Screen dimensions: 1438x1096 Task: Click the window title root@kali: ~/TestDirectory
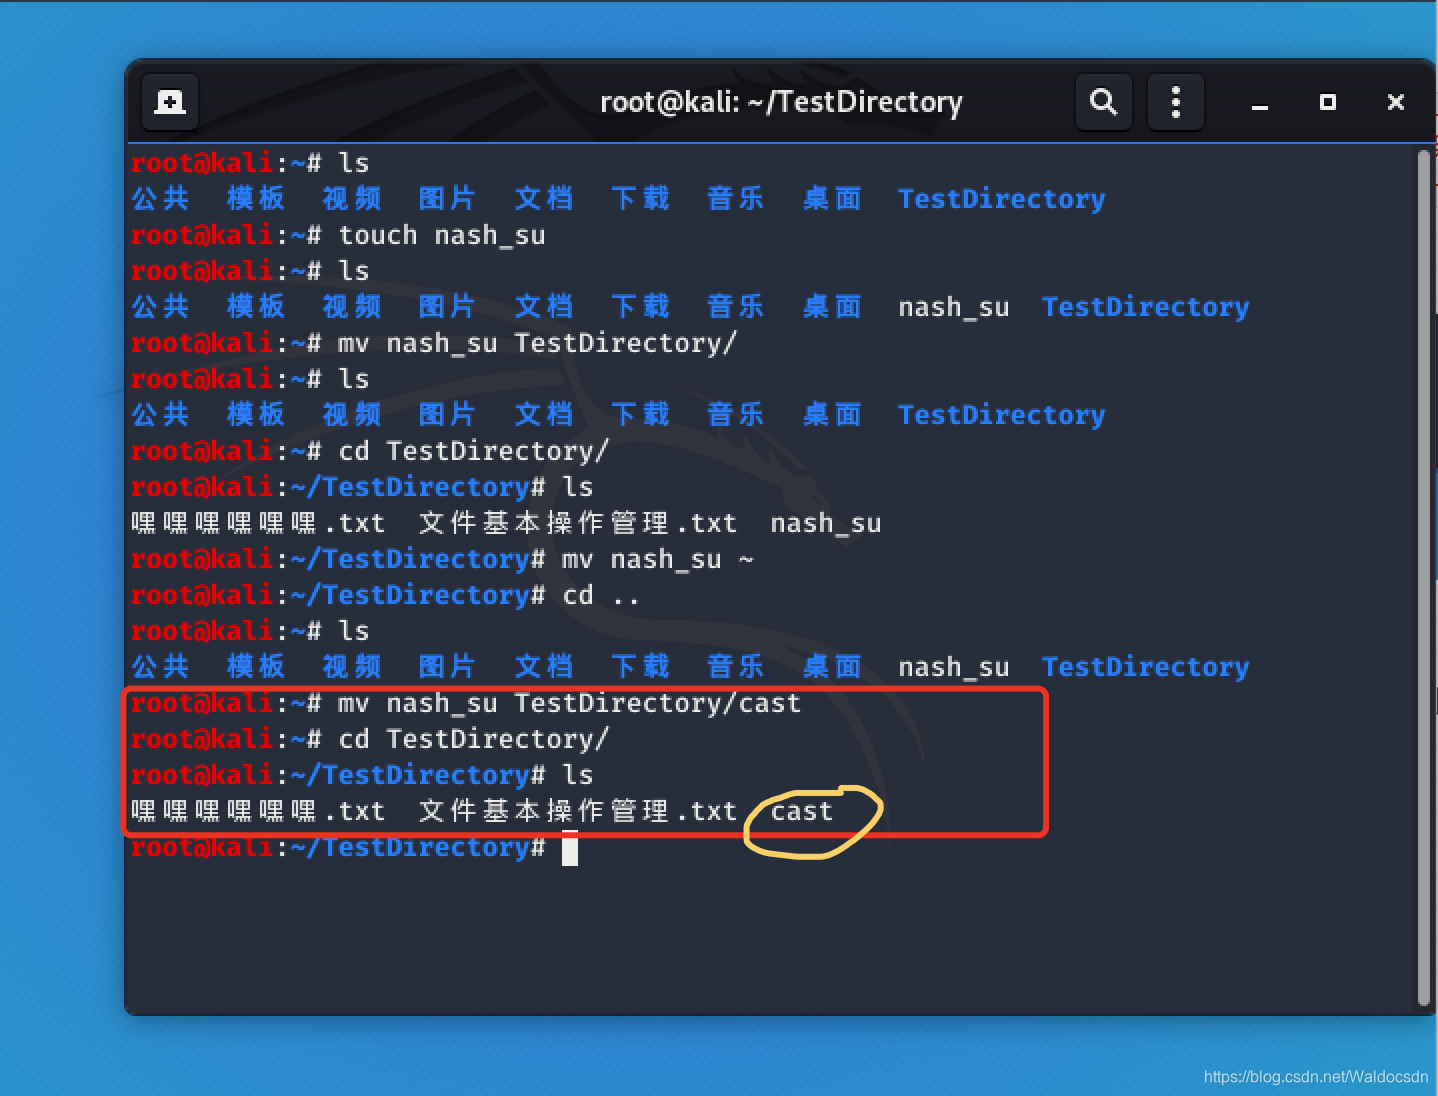click(781, 102)
